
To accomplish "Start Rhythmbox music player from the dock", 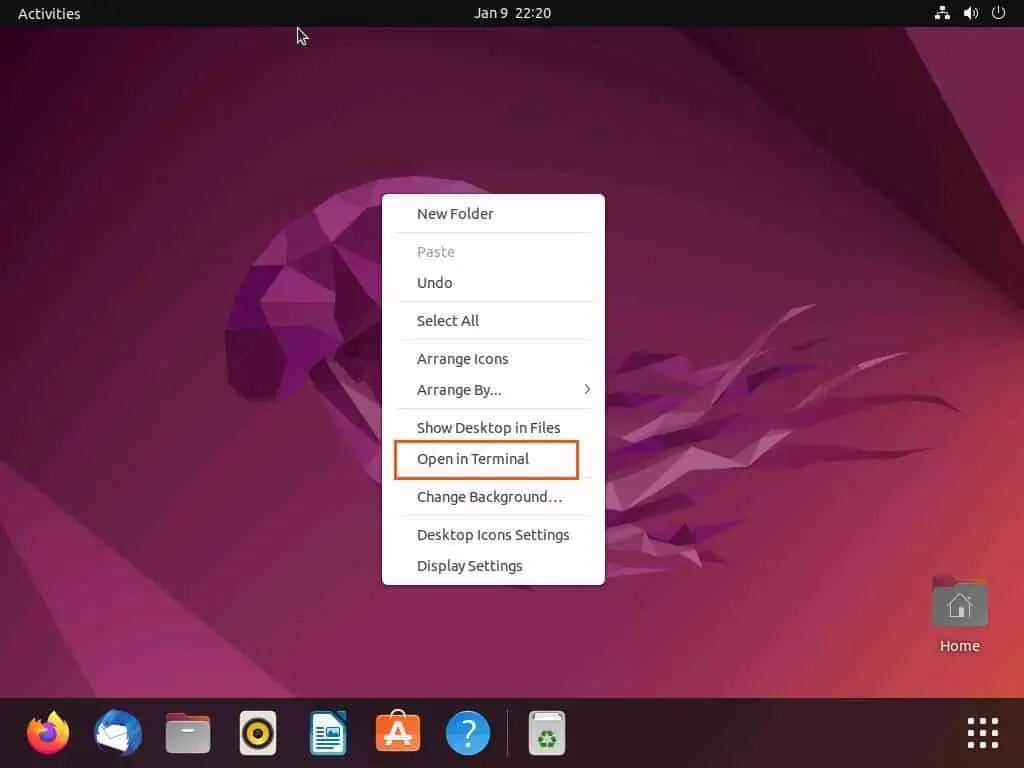I will 257,732.
